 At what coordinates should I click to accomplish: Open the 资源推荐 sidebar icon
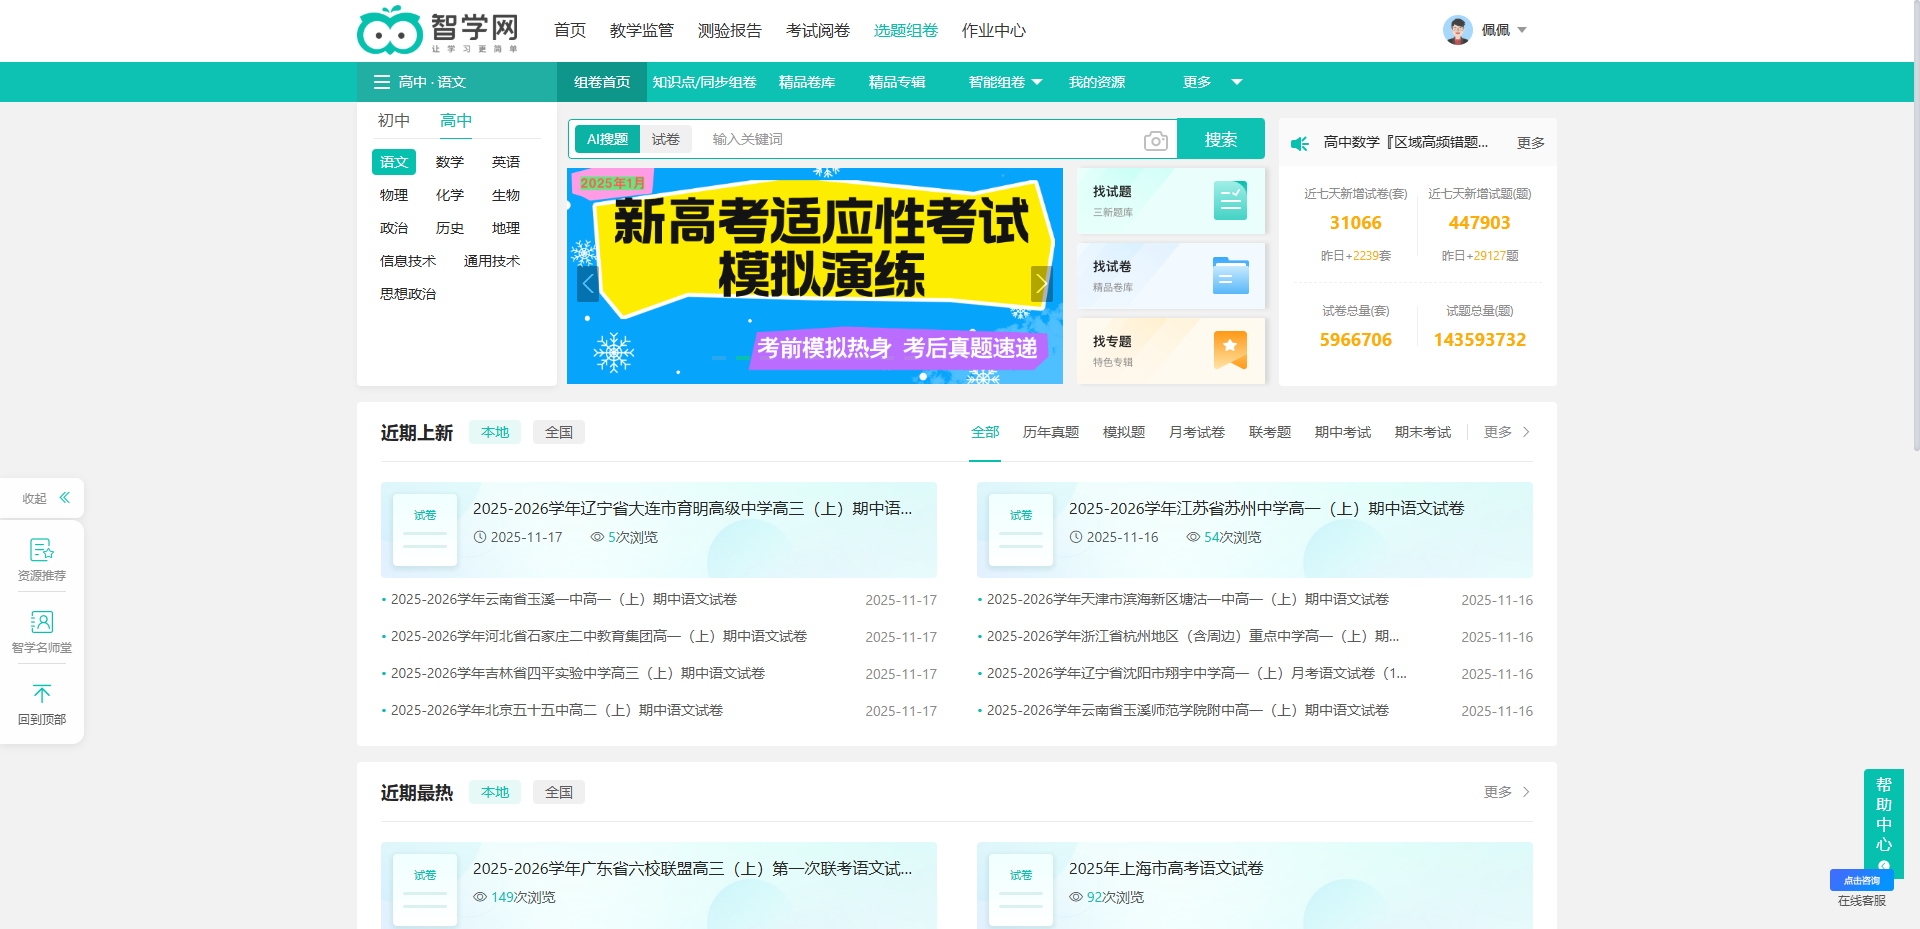(42, 550)
